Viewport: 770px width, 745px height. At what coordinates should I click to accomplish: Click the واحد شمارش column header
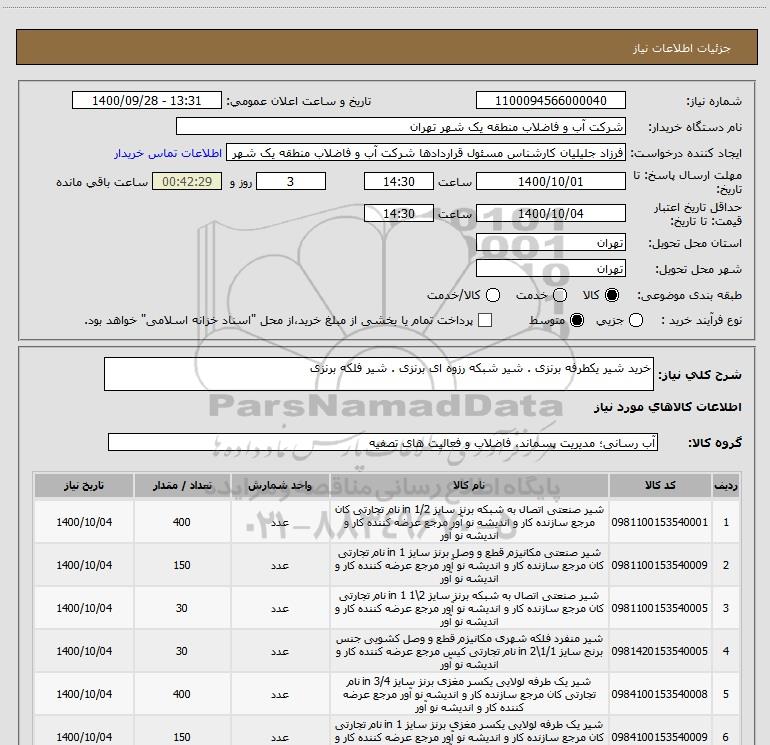point(280,485)
